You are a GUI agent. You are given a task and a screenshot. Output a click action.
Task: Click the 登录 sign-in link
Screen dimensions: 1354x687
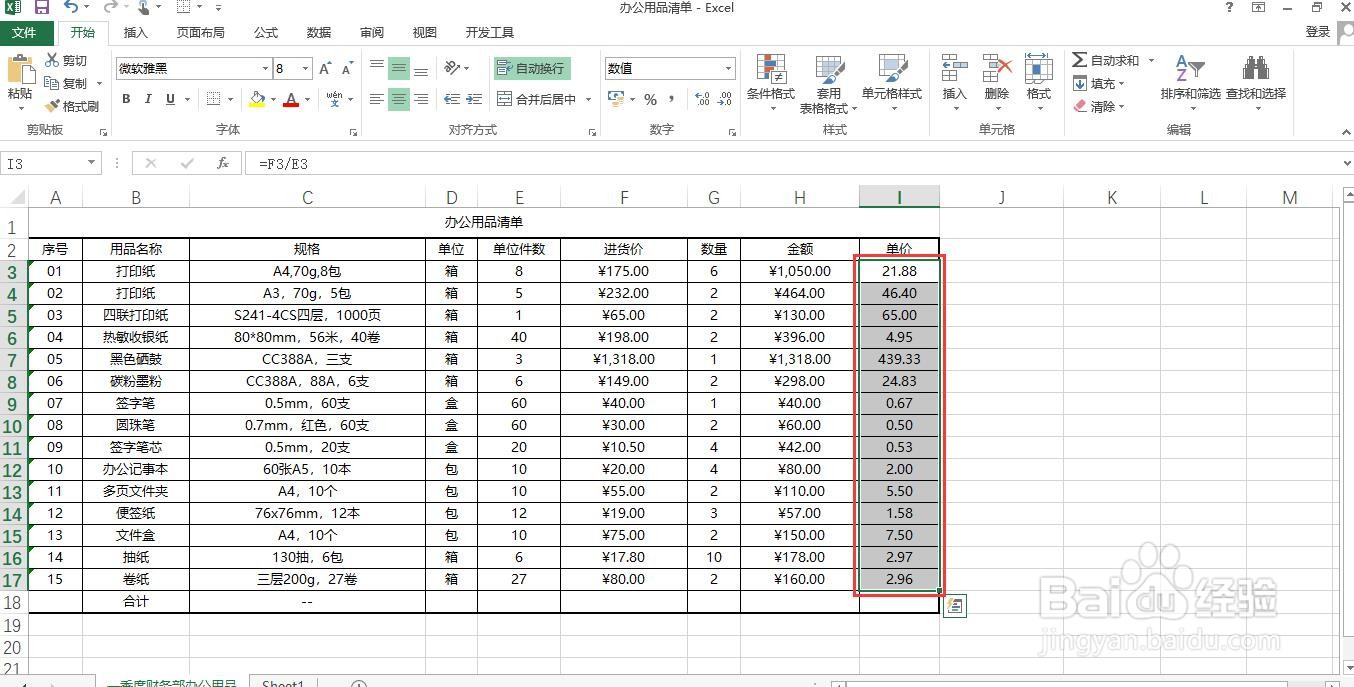[1316, 32]
